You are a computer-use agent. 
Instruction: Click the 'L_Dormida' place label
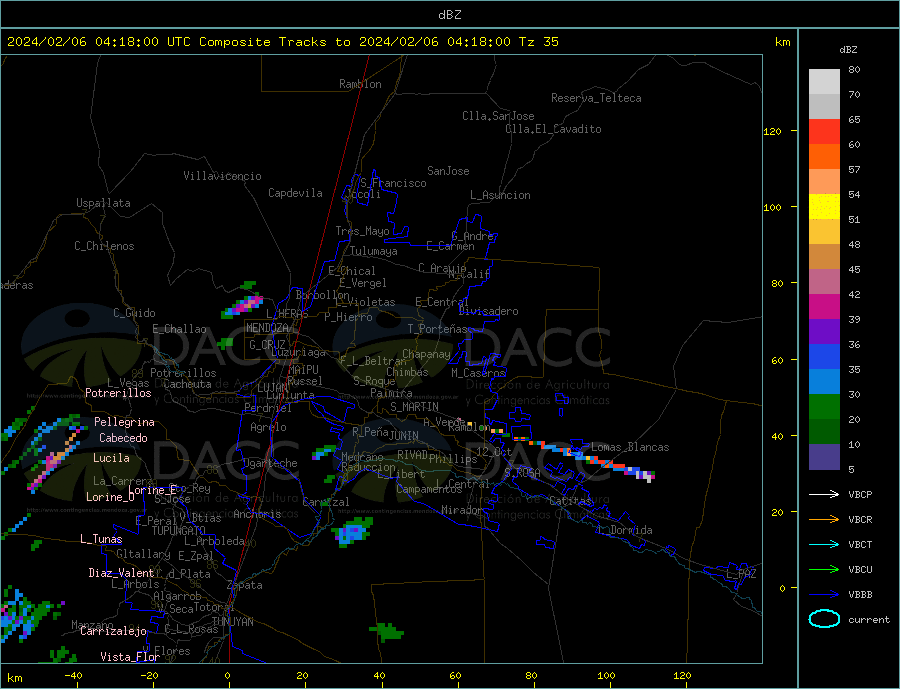[x=626, y=531]
